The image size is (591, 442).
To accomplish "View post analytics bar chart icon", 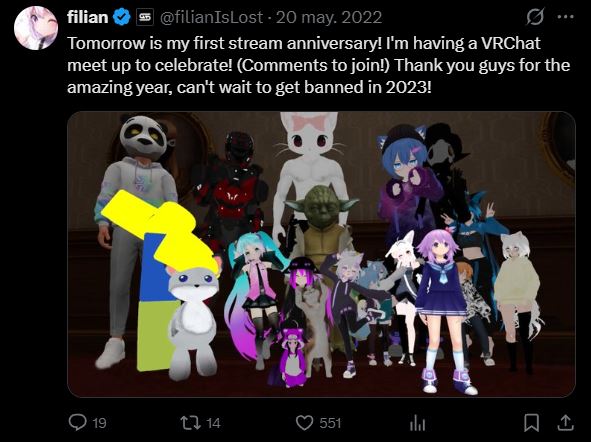I will point(418,423).
